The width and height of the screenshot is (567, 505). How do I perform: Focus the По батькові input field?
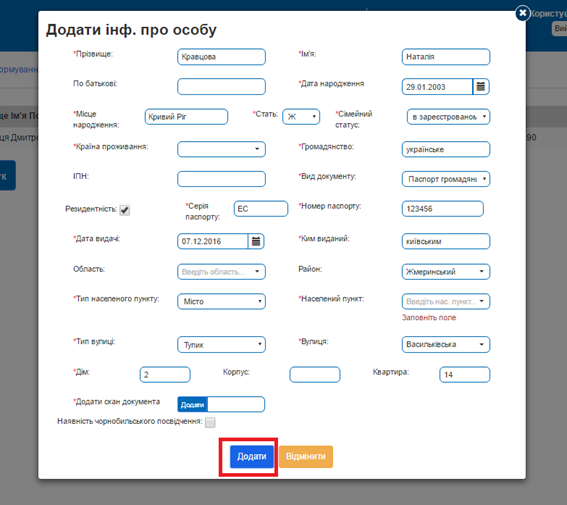click(221, 87)
